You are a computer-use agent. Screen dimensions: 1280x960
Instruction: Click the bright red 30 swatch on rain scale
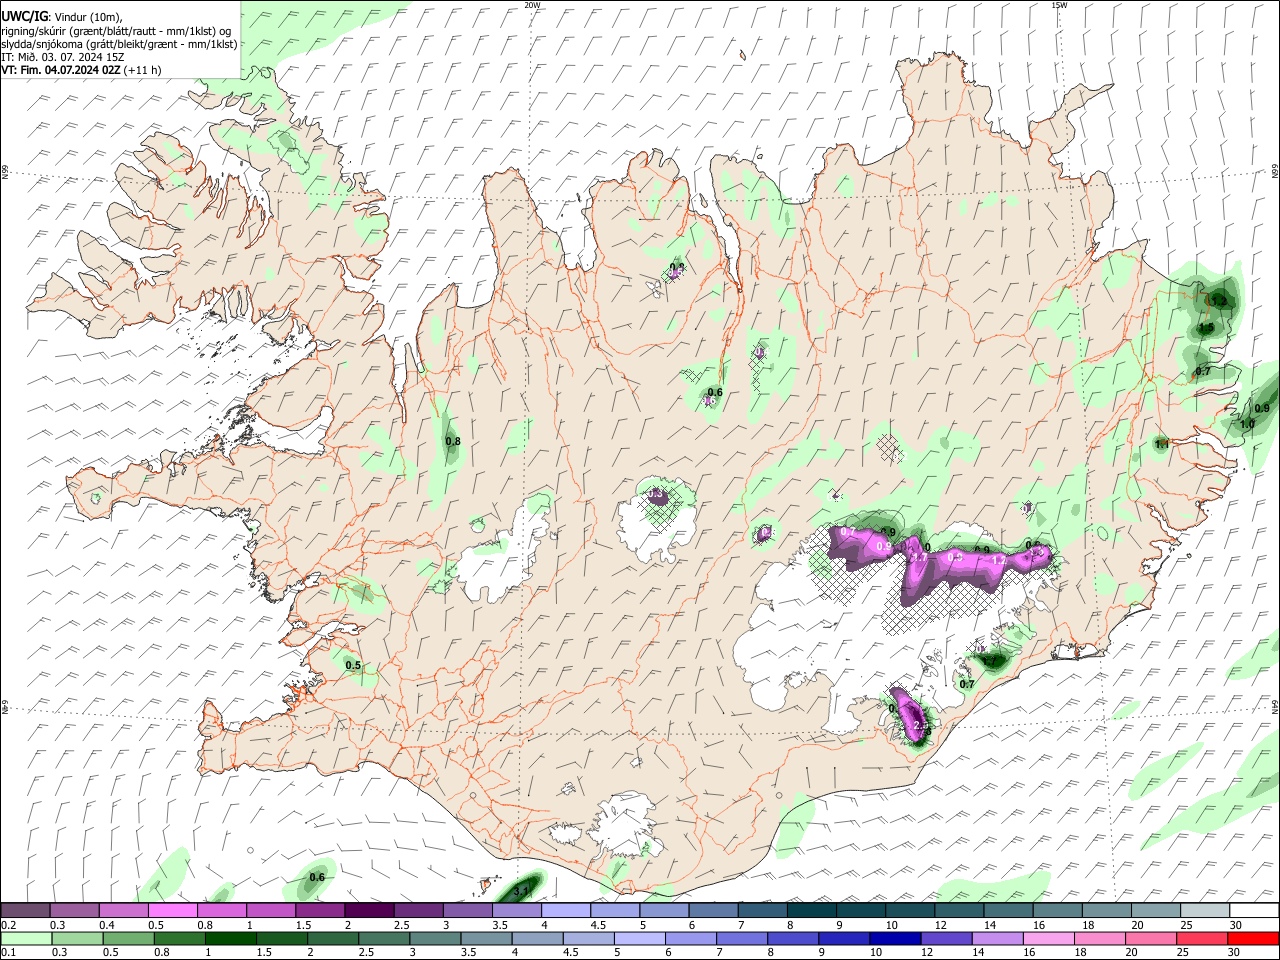coord(1253,938)
